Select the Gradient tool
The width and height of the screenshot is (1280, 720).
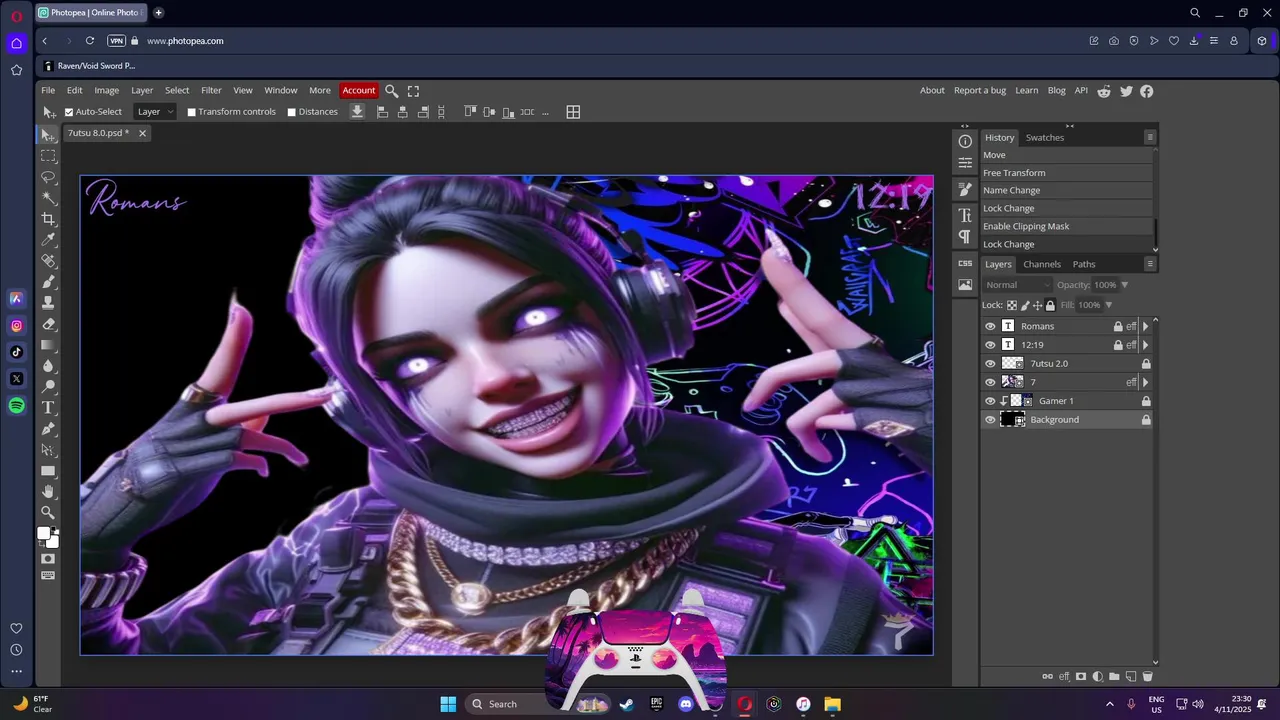coord(48,345)
